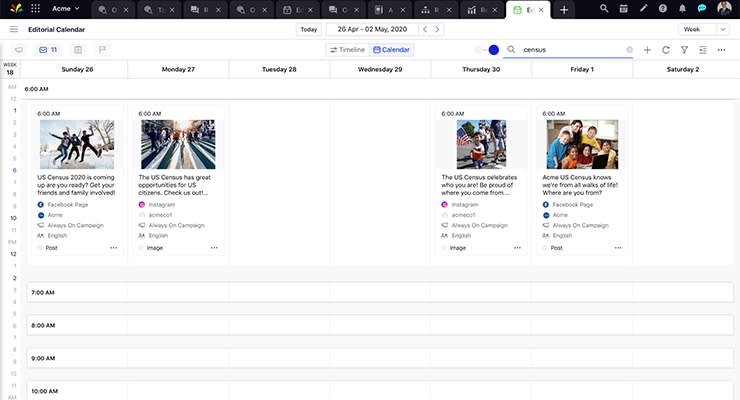Click the Today button
Screen dimensions: 740x400
(x=309, y=29)
